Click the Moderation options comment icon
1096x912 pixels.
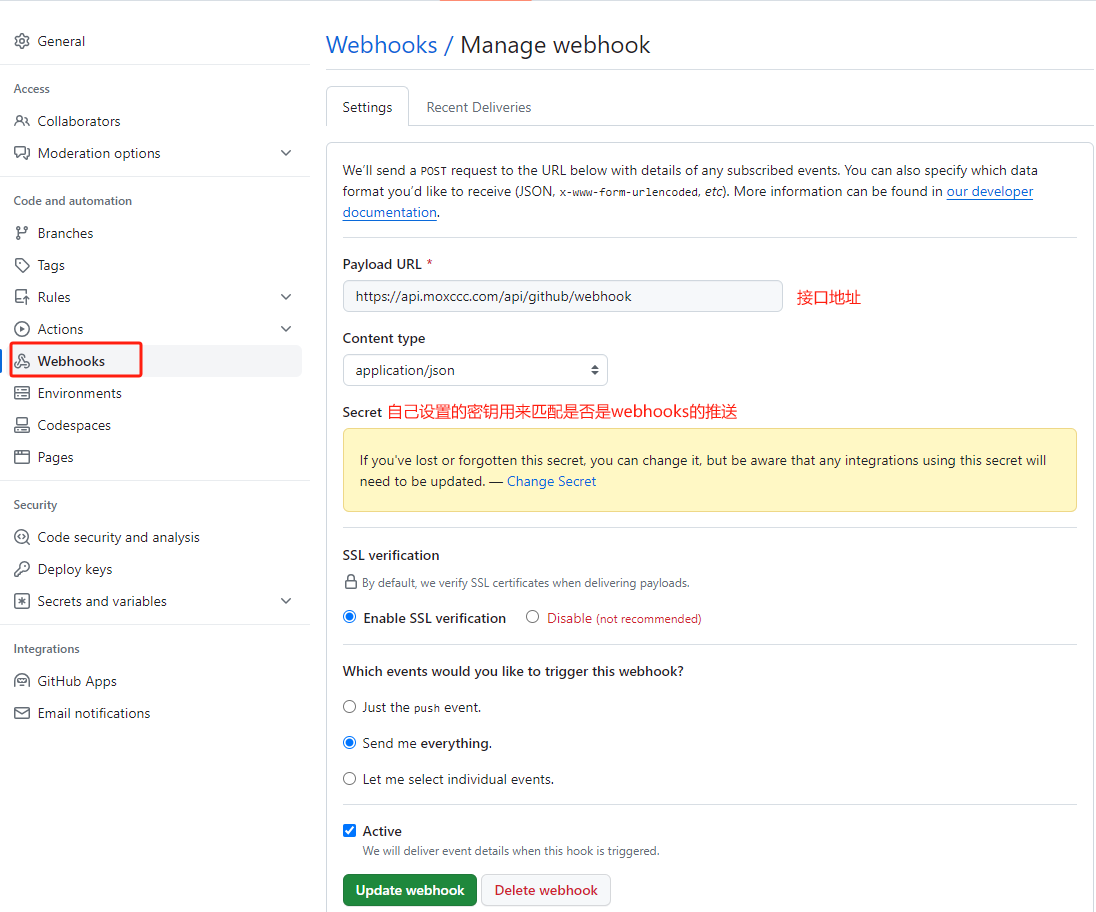point(22,153)
